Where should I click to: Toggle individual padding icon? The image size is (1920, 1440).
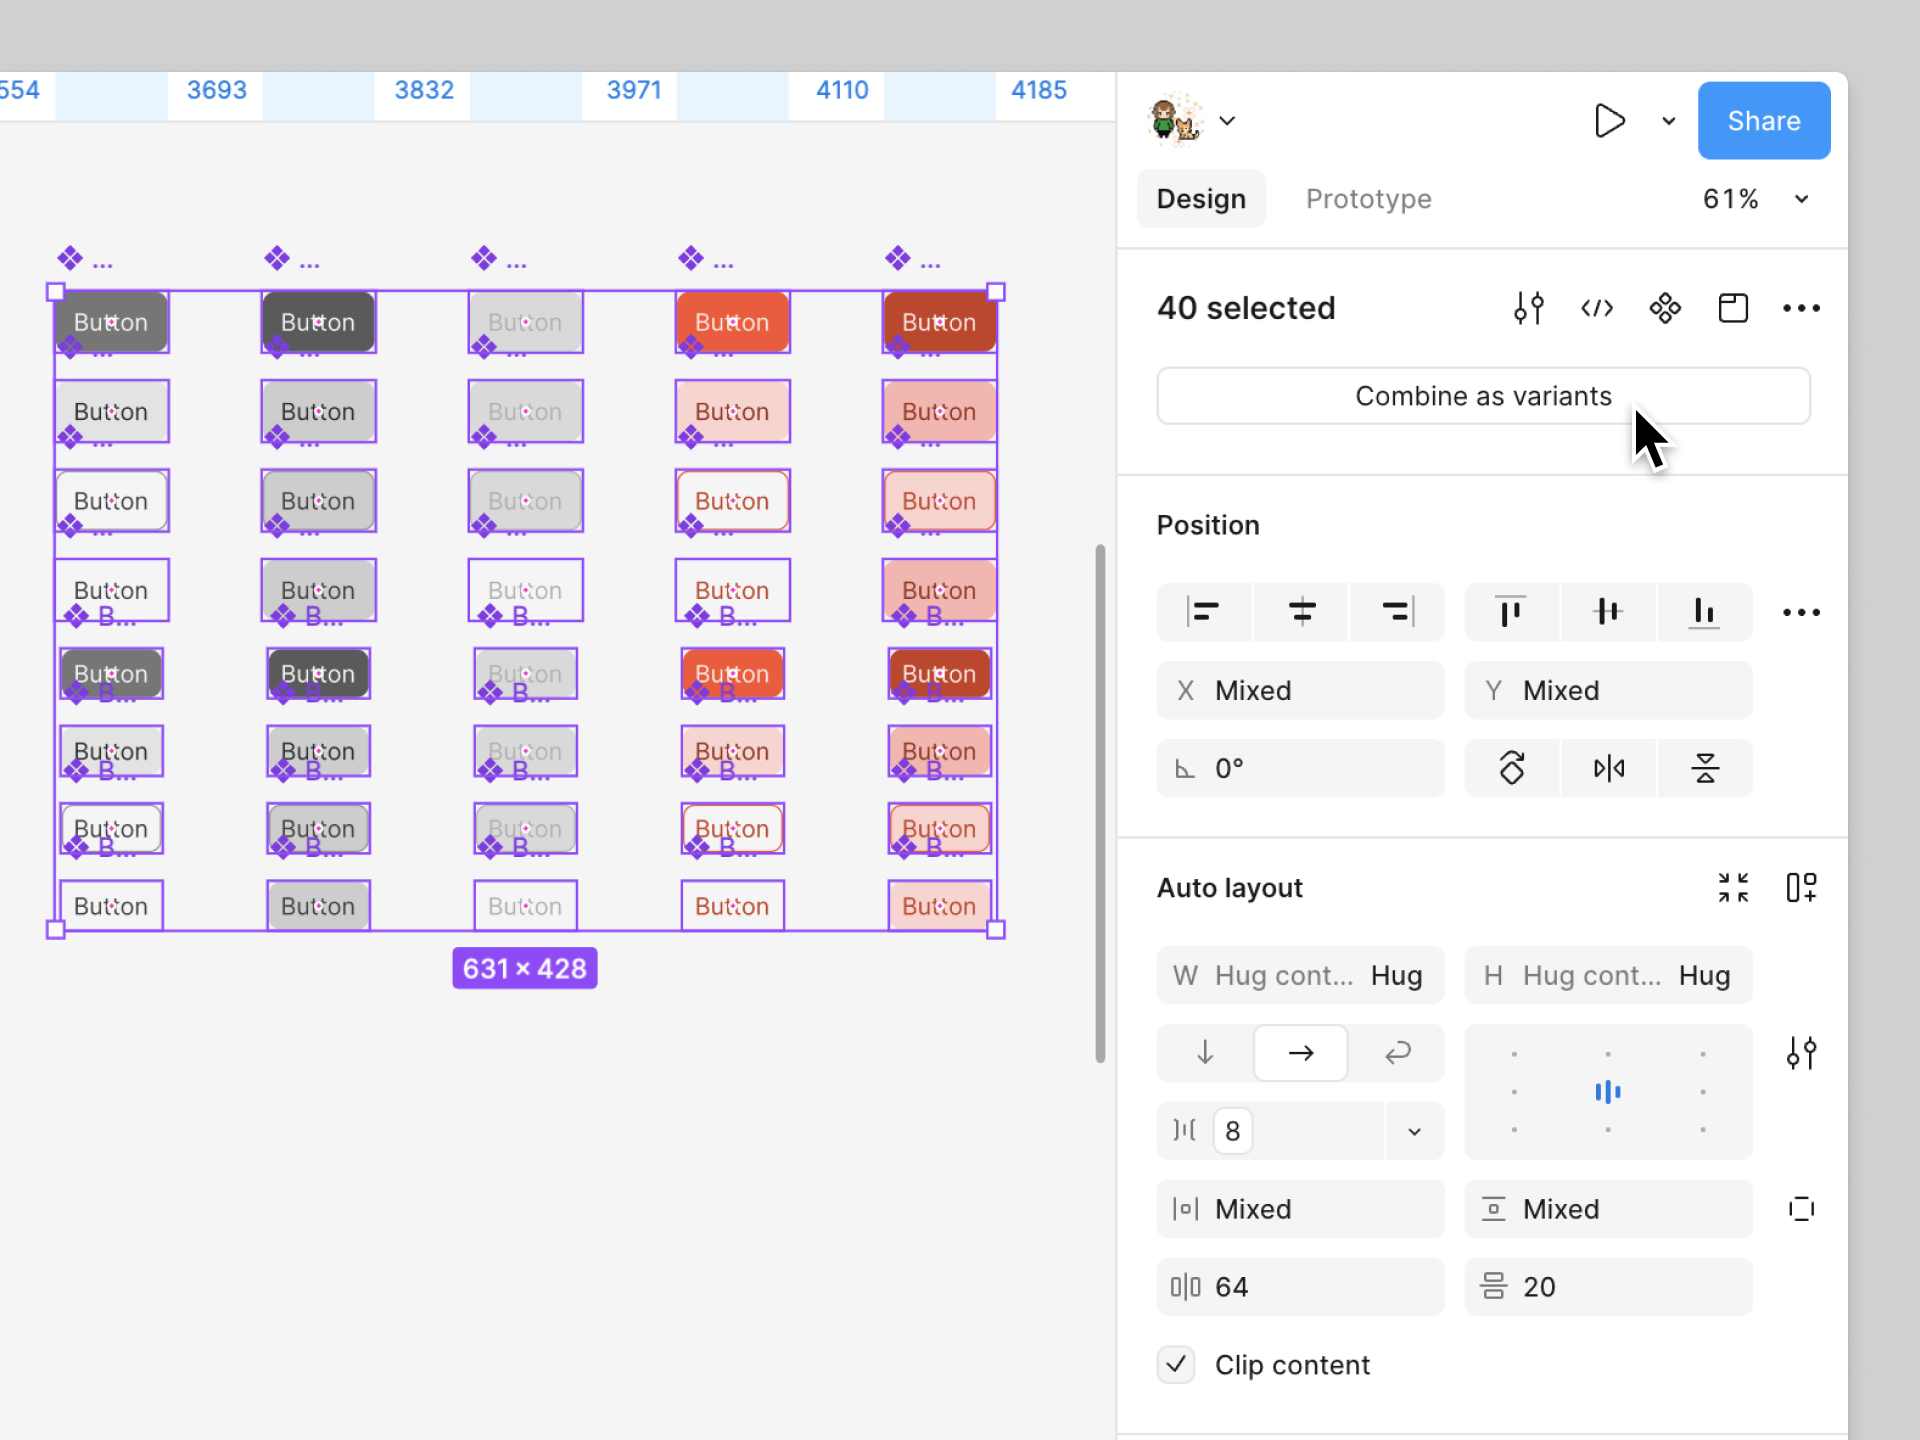pyautogui.click(x=1801, y=1209)
